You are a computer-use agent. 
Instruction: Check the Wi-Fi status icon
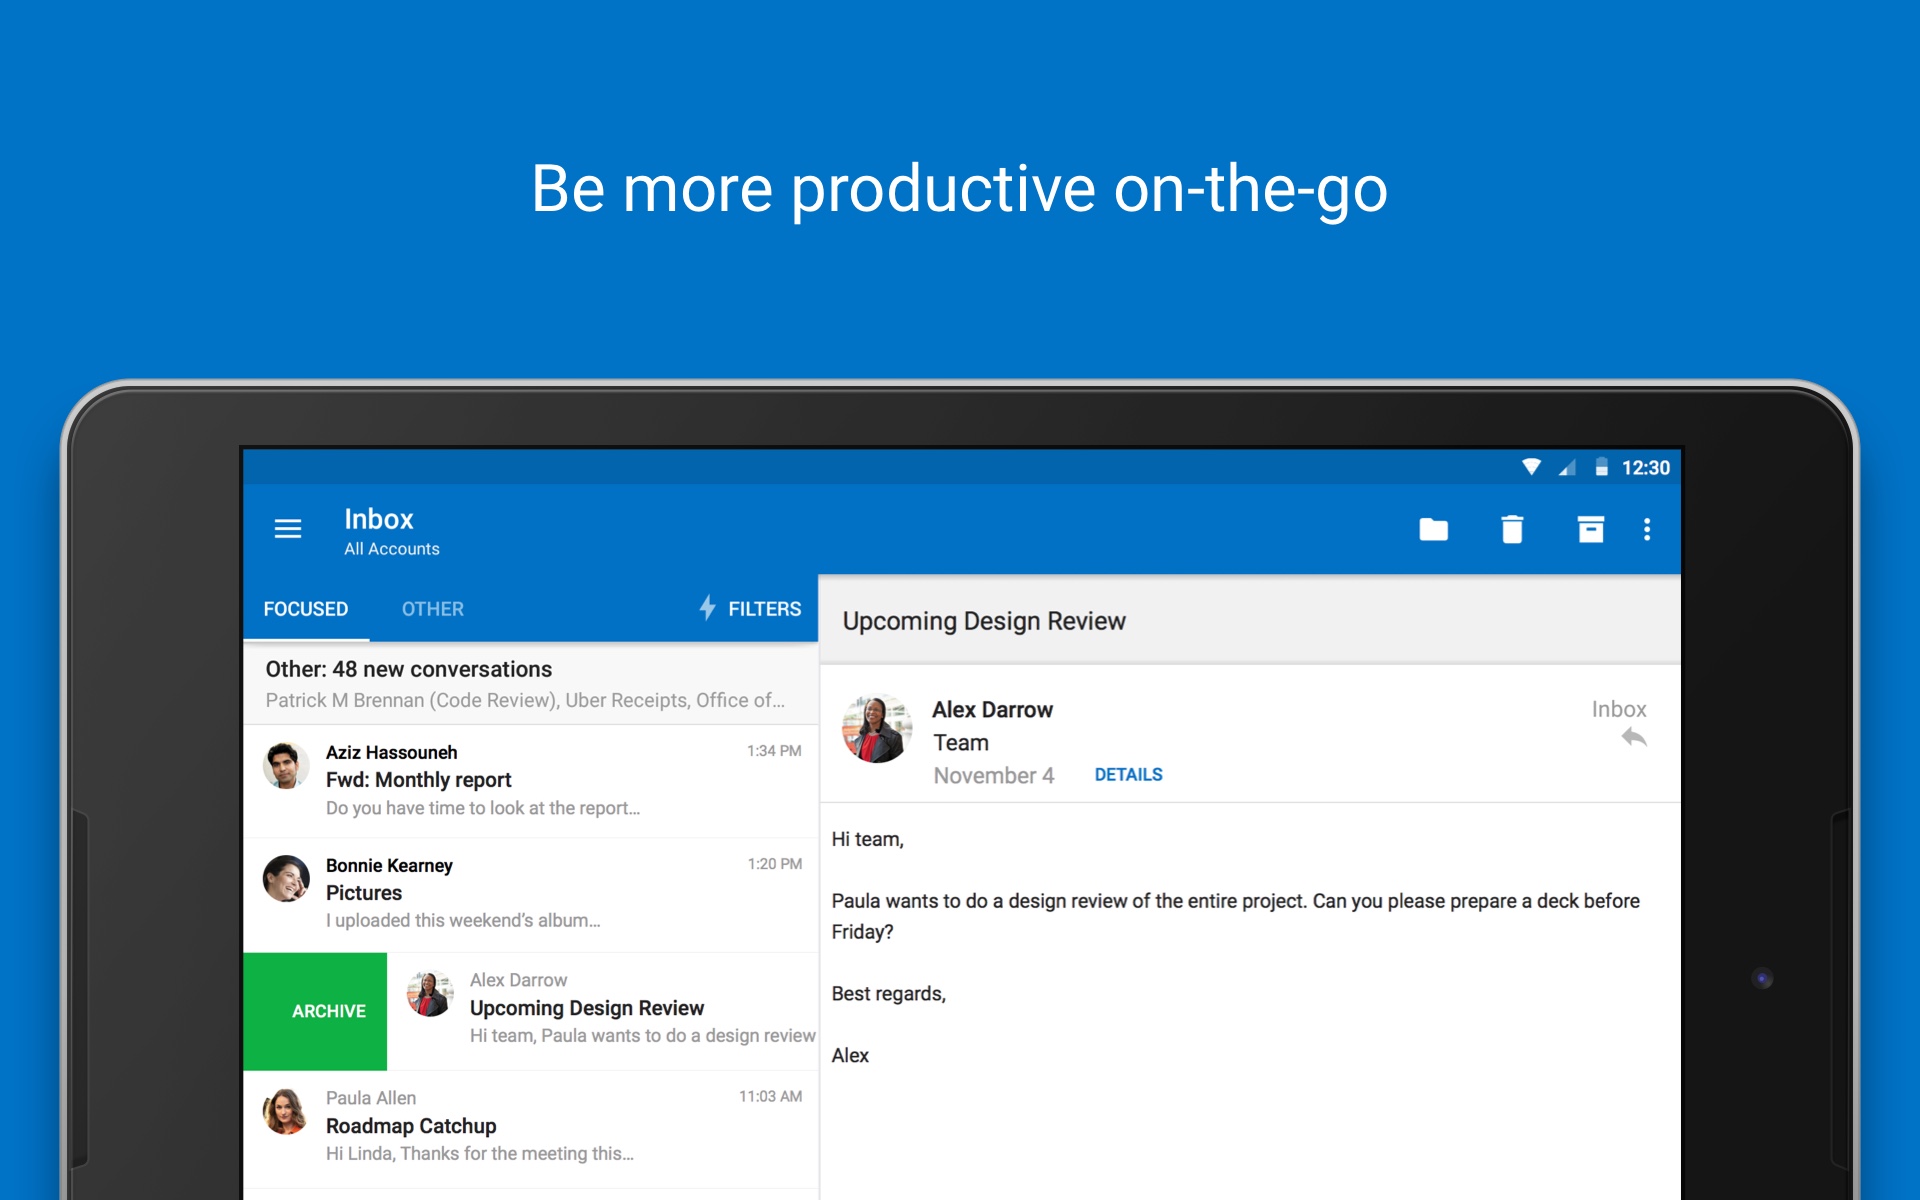click(x=1531, y=467)
